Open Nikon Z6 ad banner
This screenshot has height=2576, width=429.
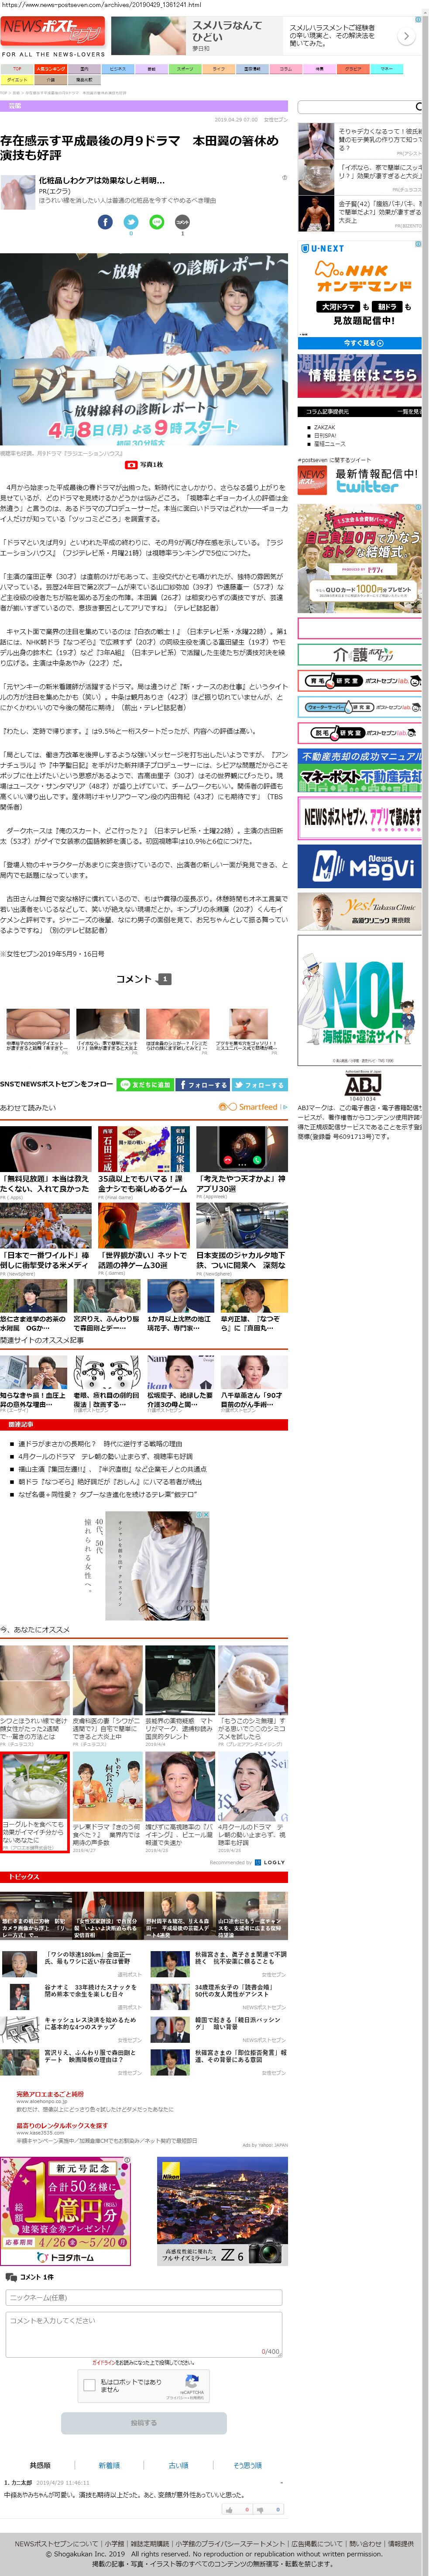tap(222, 2210)
